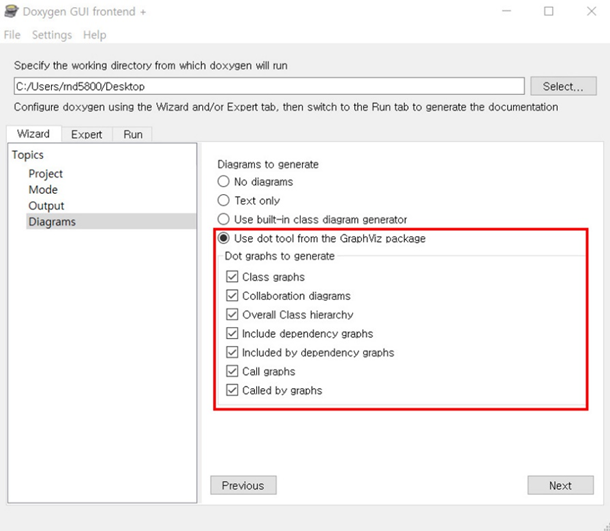Screen dimensions: 610x531
Task: Select the Output topic
Action: coord(46,206)
